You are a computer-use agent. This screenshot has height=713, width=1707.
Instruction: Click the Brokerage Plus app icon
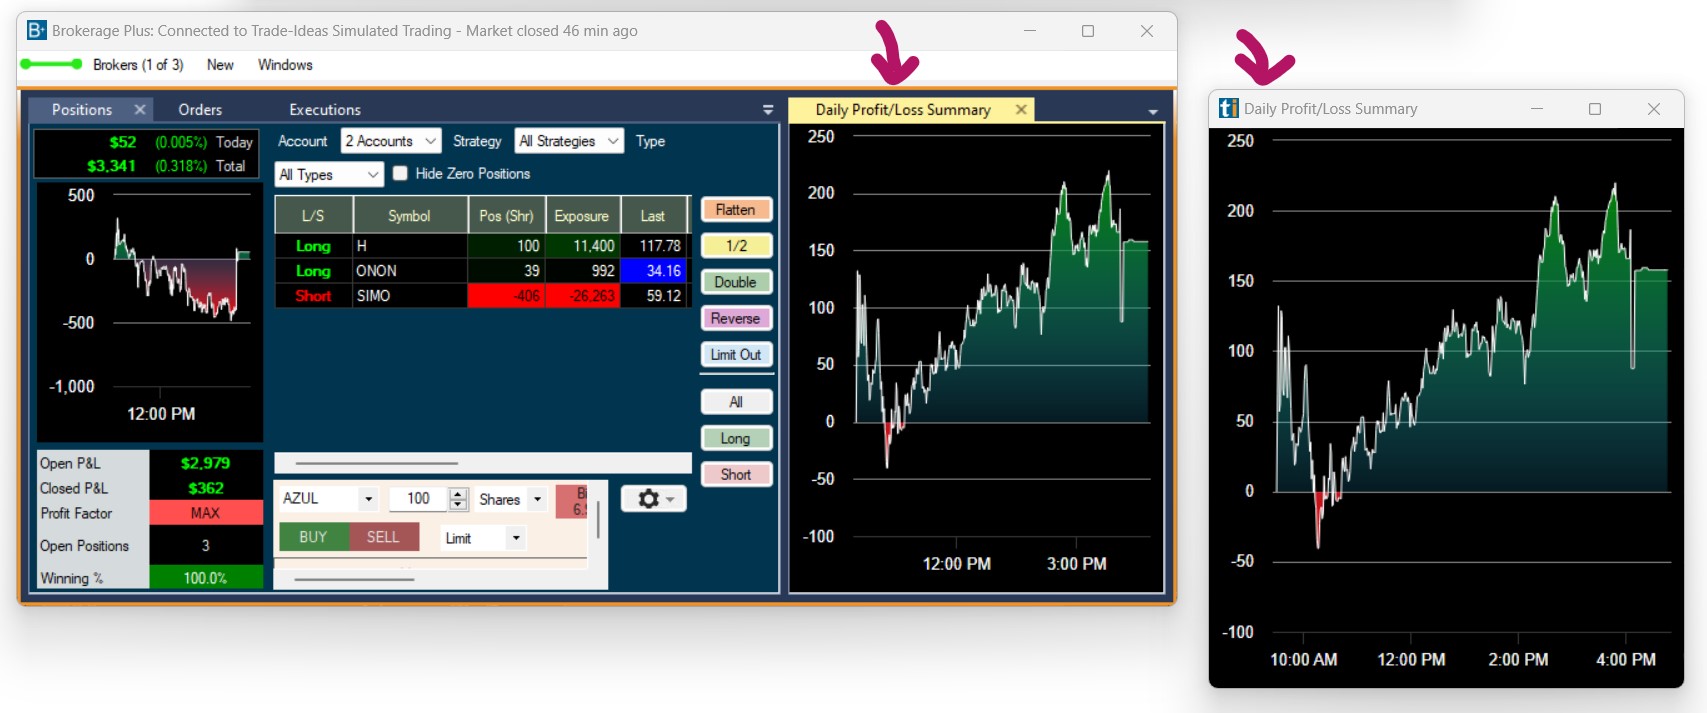(x=36, y=31)
